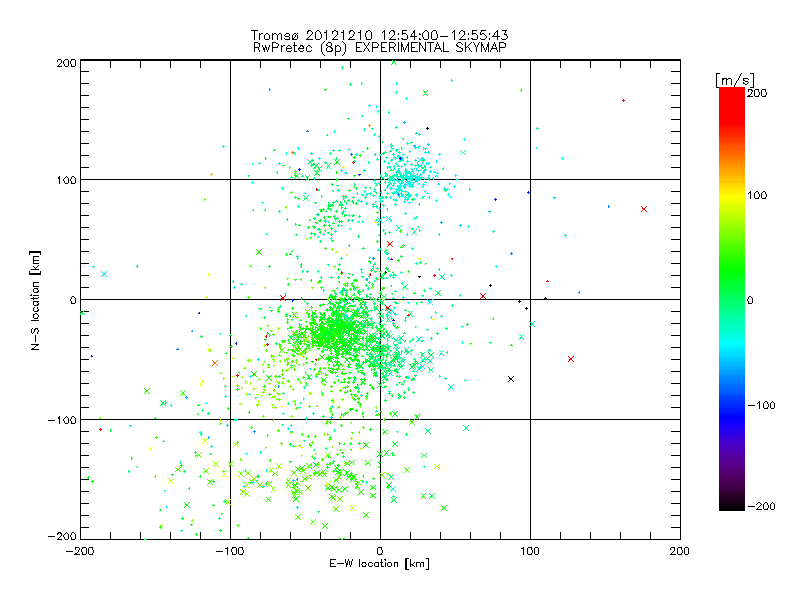Click the colorbar label '0'
Screen dimensions: 800x600
[x=750, y=300]
